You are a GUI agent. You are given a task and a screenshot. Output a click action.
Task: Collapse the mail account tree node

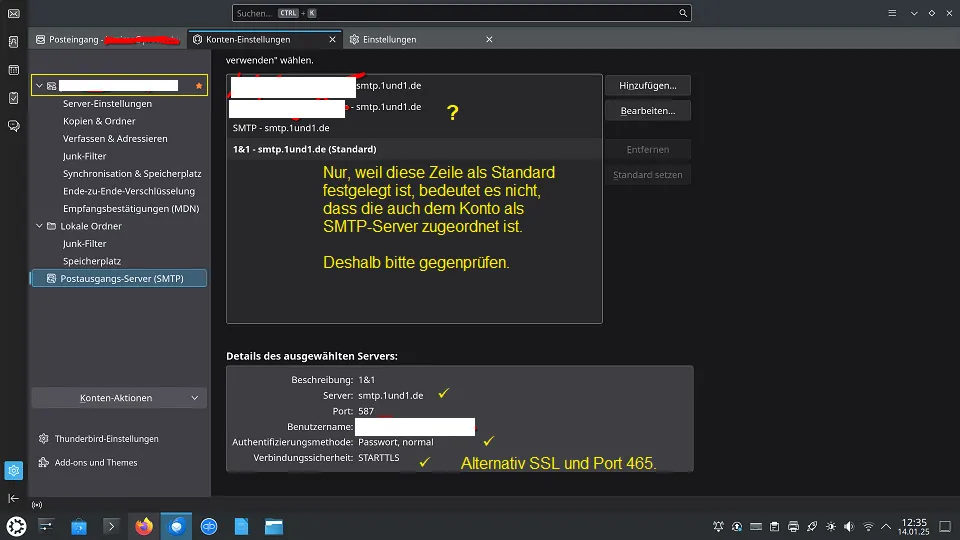click(x=39, y=86)
